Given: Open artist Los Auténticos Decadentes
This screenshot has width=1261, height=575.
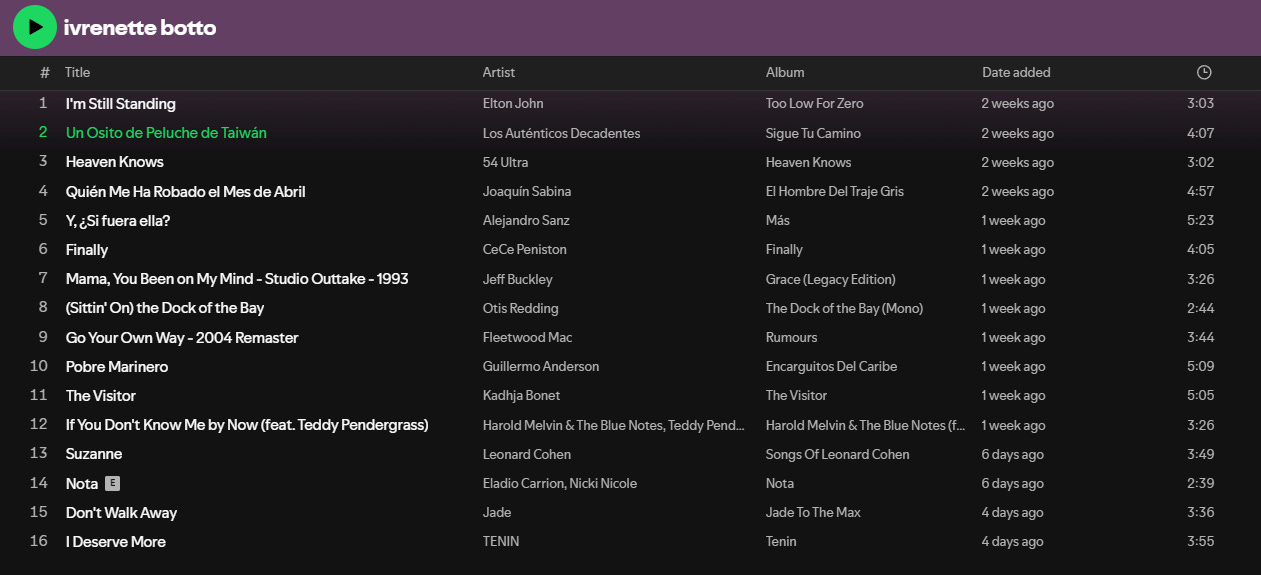Looking at the screenshot, I should [x=561, y=133].
